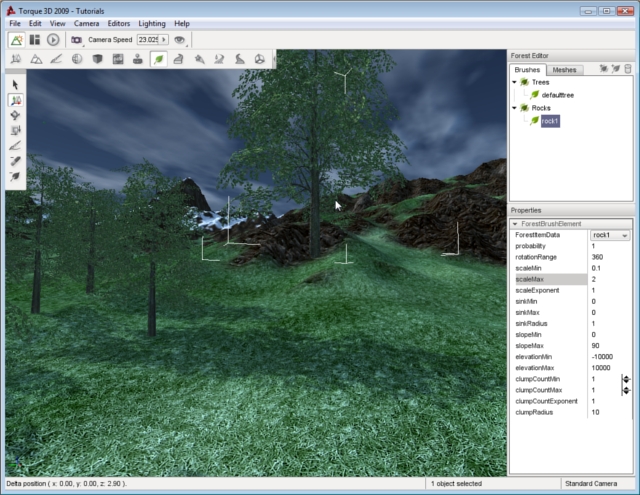Screen dimensions: 640x495
Task: Click the Play game button in toolbar
Action: 53,40
